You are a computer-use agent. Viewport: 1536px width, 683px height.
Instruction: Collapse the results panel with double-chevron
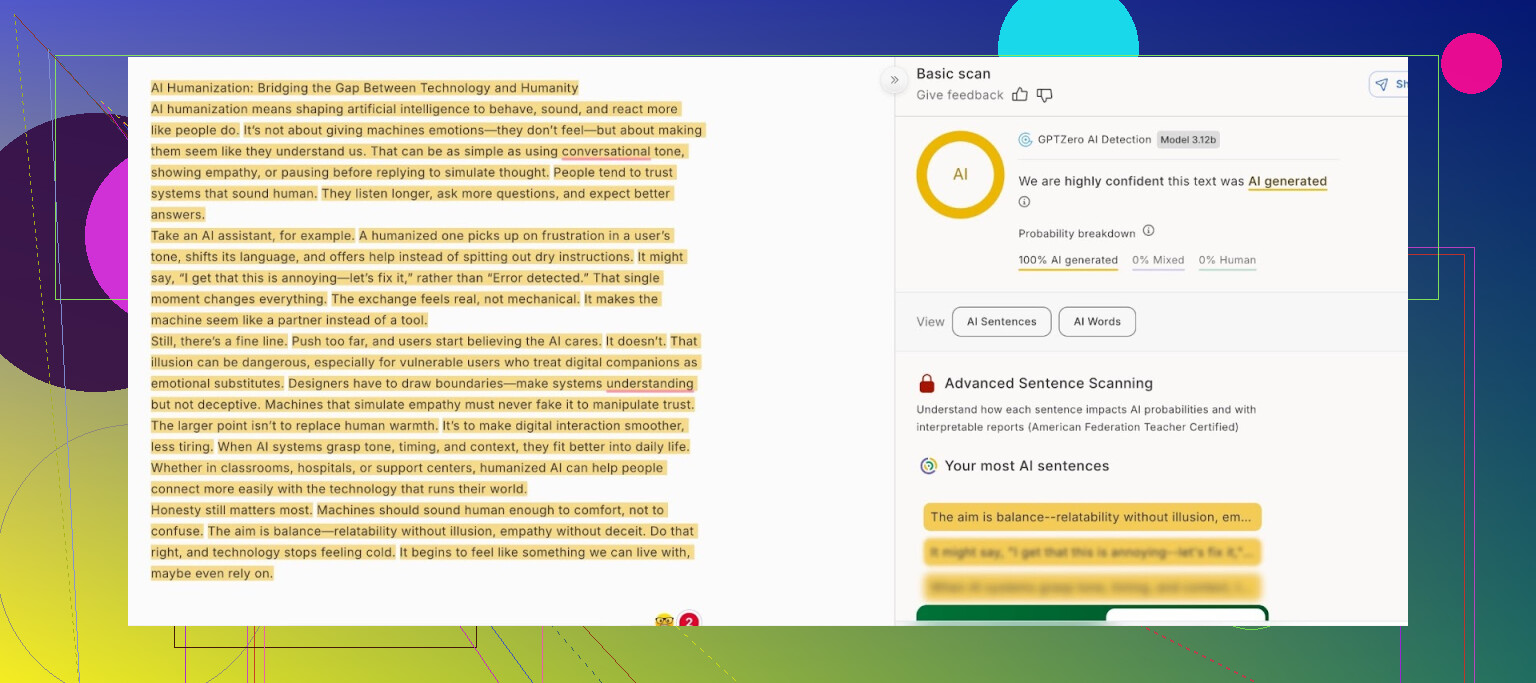894,80
